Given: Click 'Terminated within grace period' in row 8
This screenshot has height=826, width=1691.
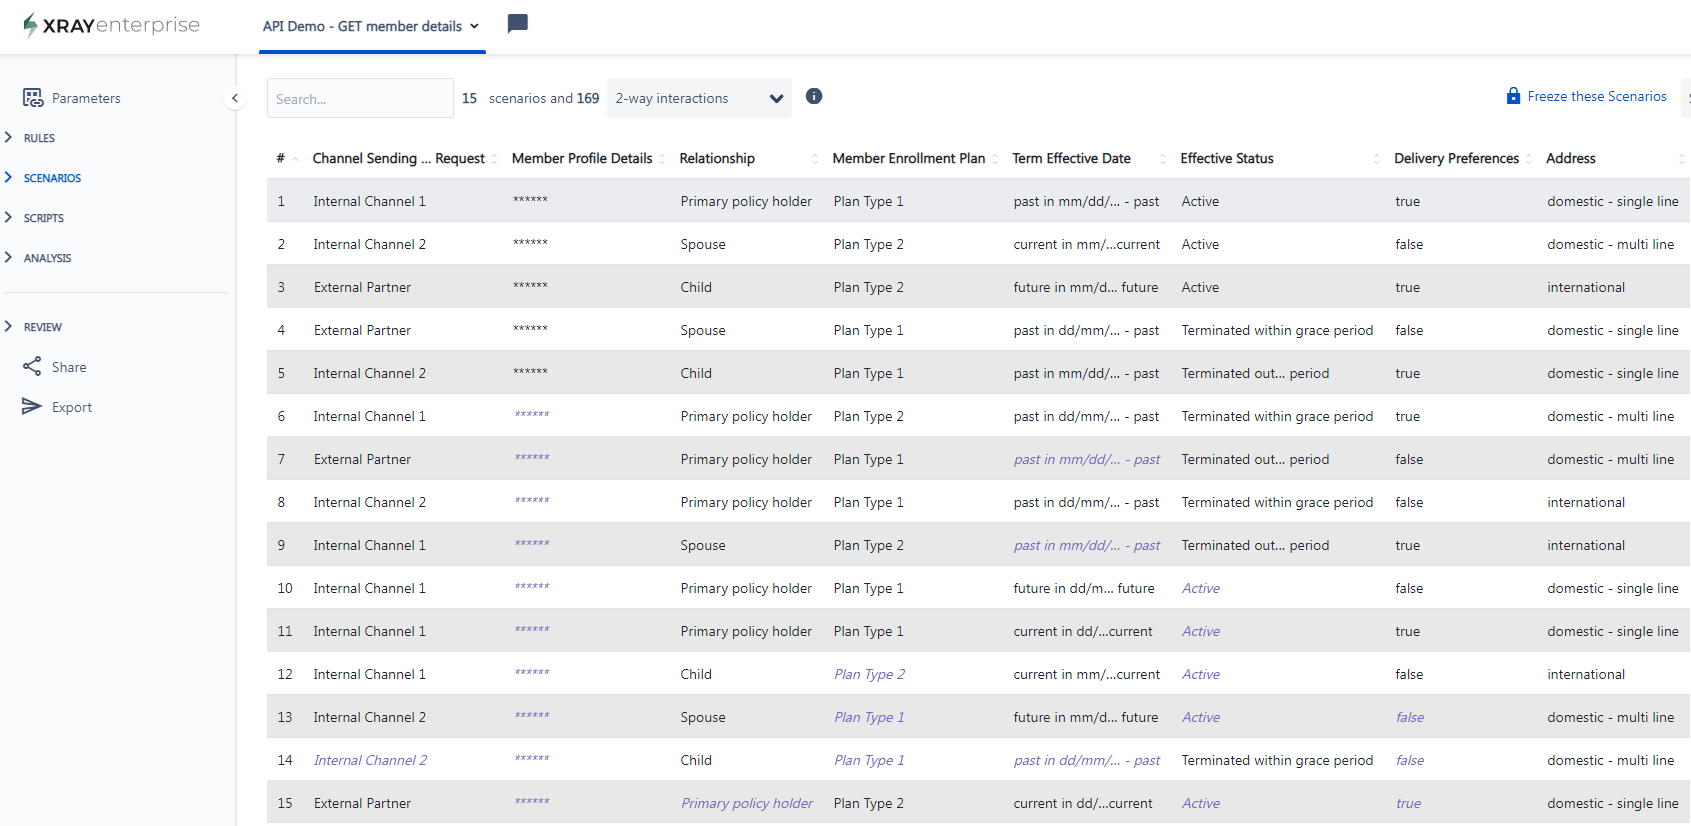Looking at the screenshot, I should click(x=1277, y=502).
